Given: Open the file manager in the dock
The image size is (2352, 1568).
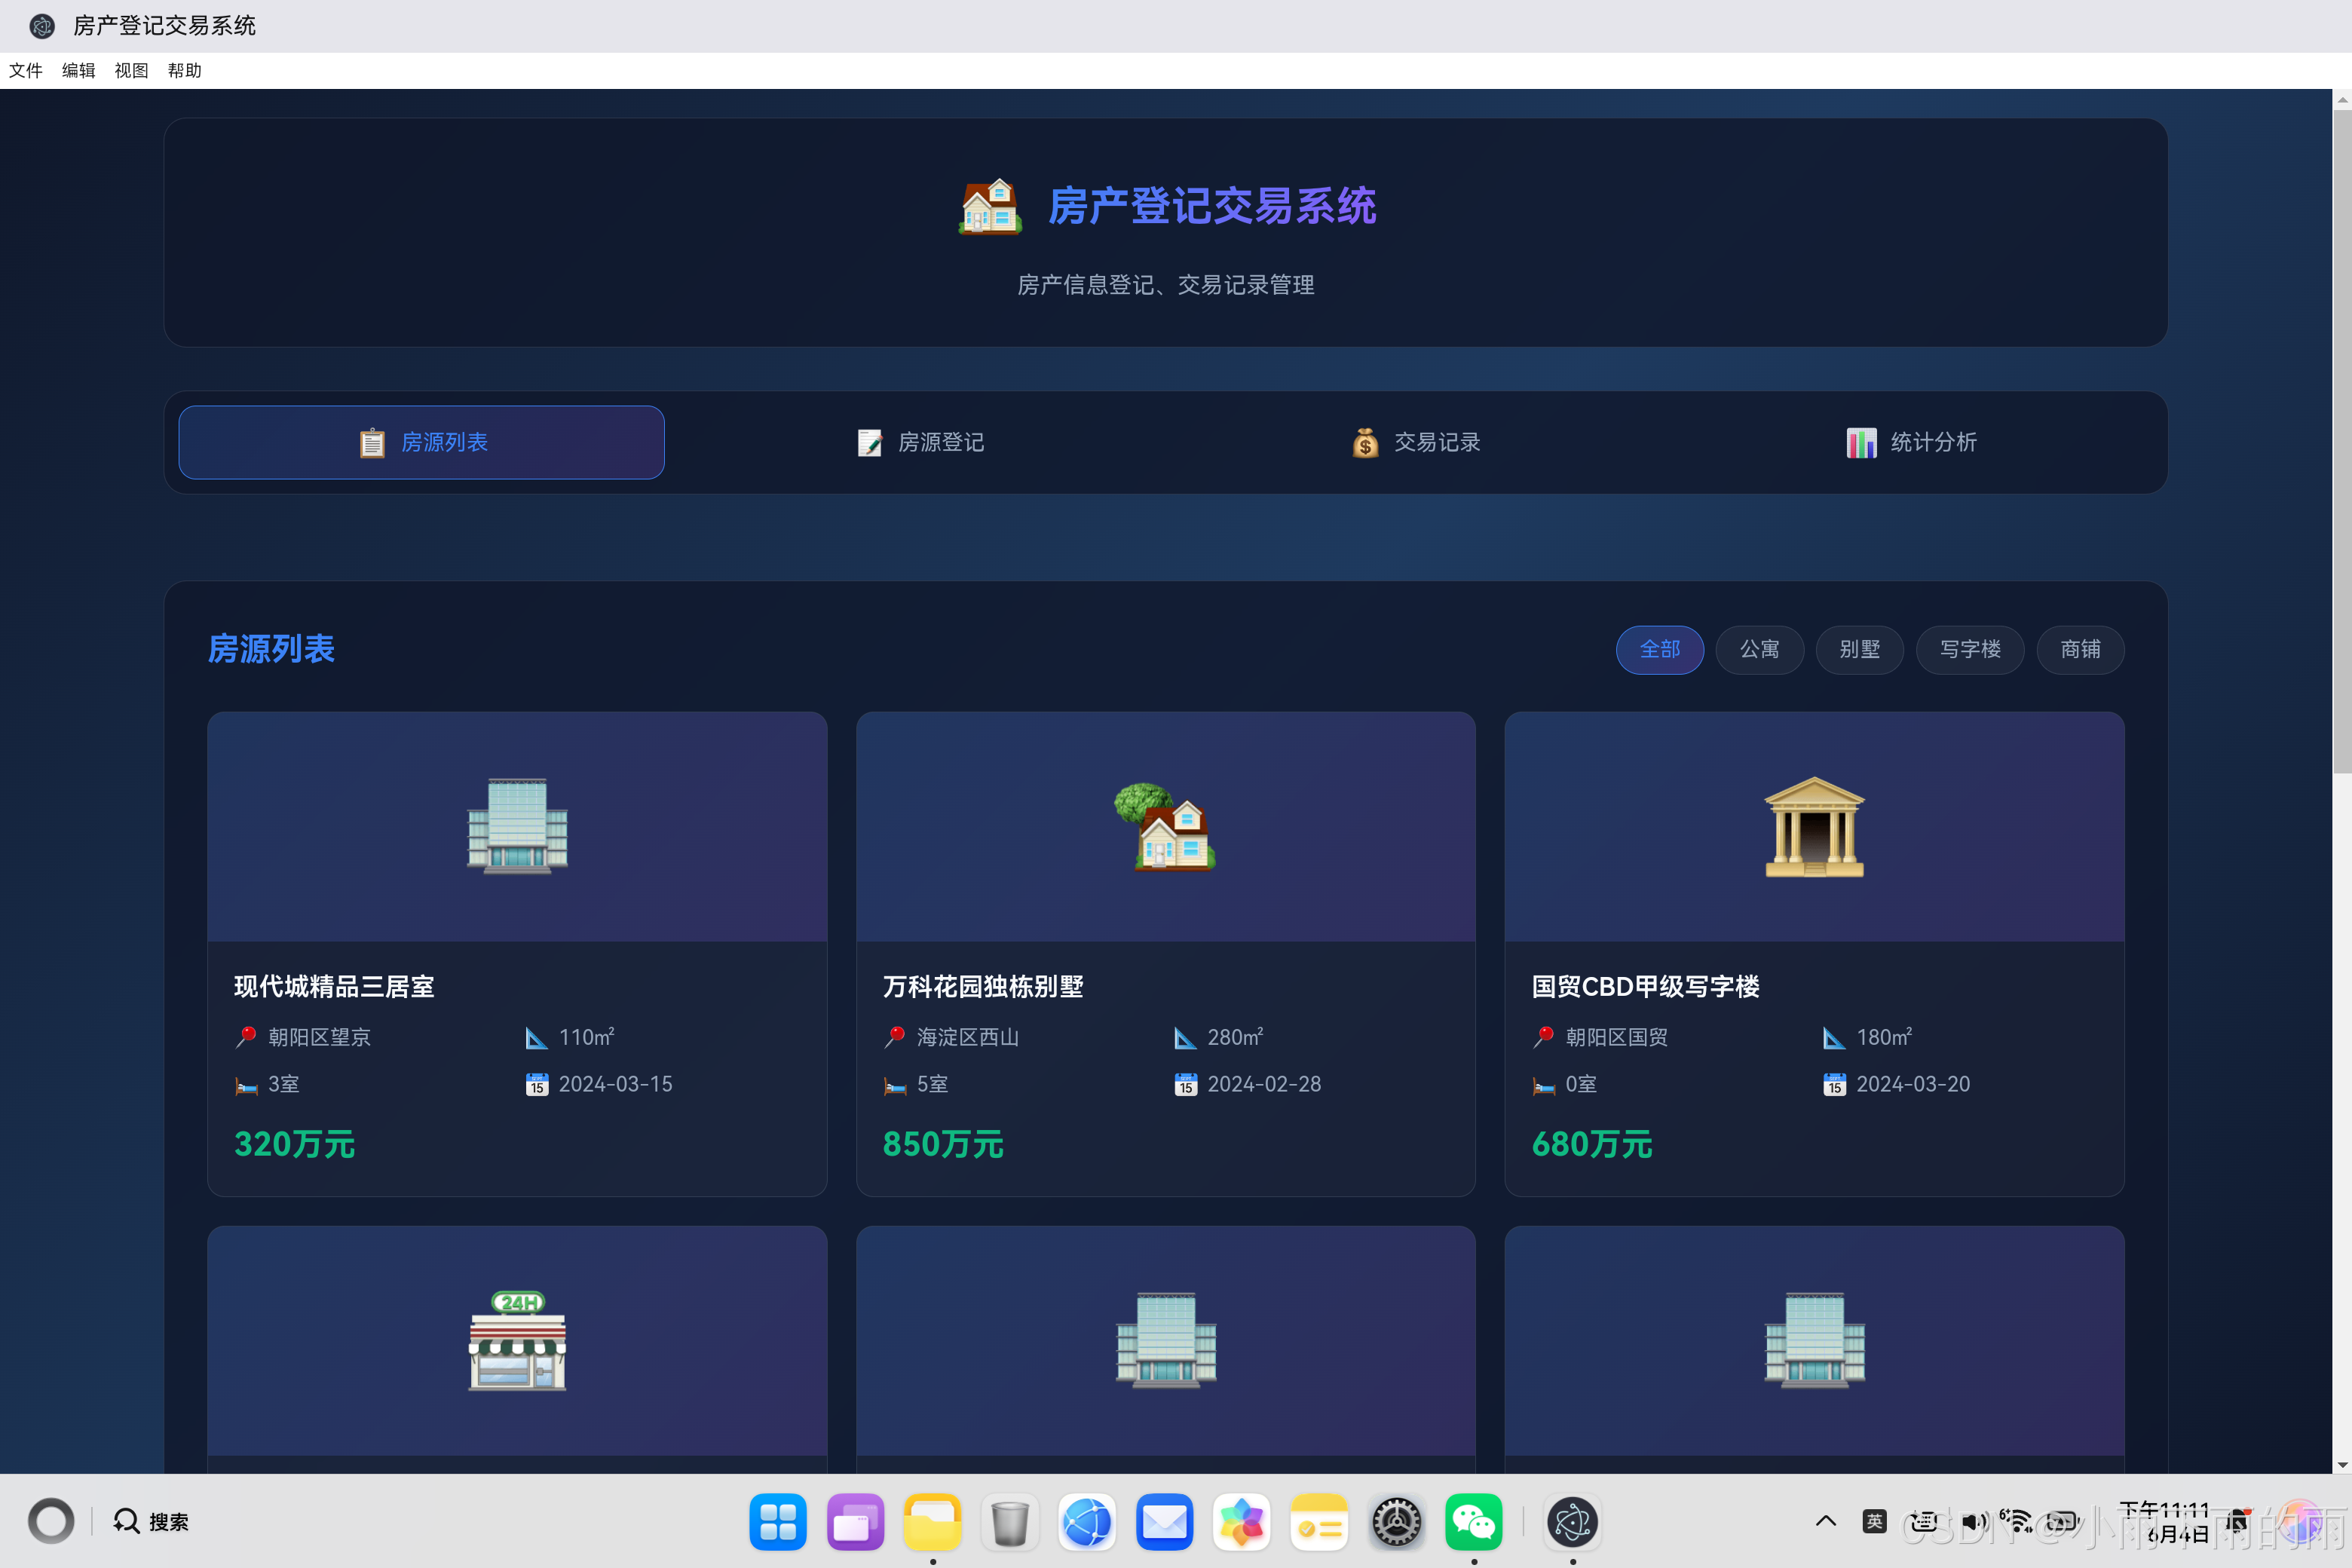Looking at the screenshot, I should tap(932, 1522).
